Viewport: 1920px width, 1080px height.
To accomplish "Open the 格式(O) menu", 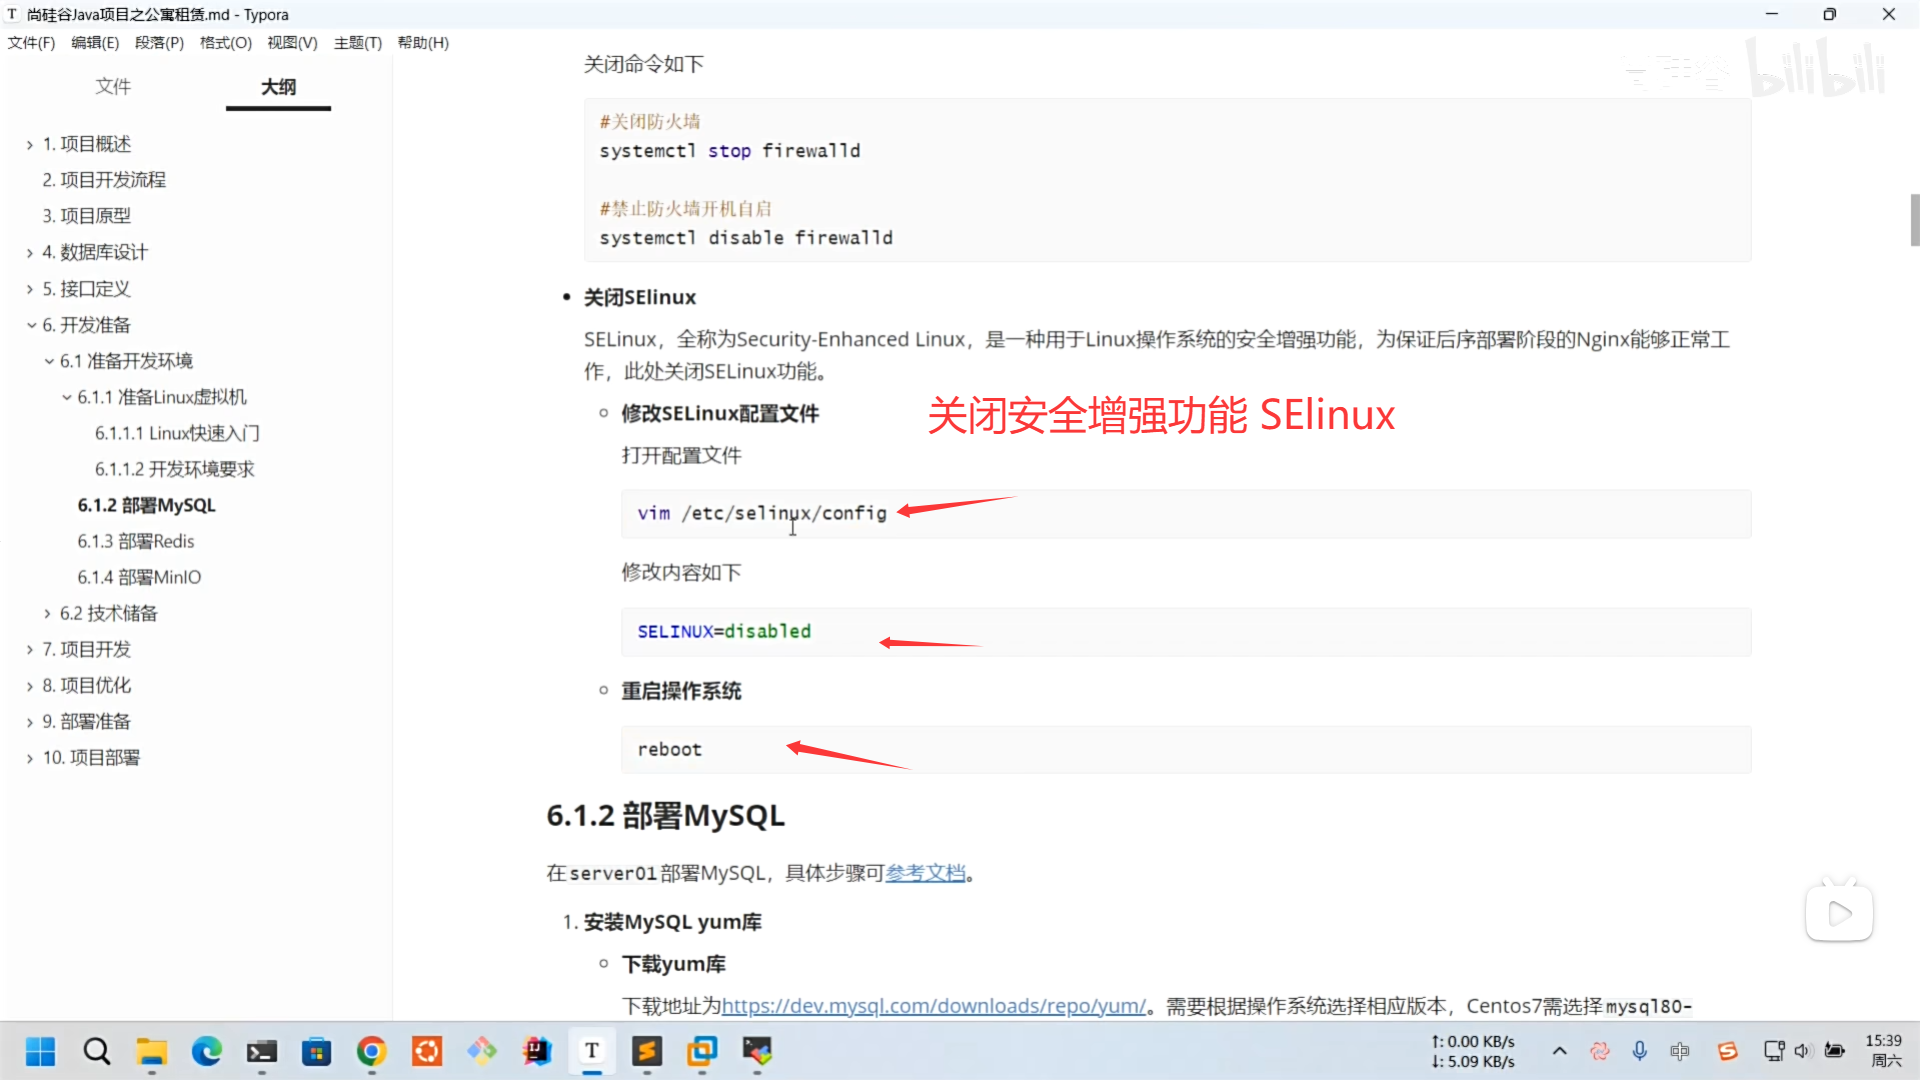I will tap(225, 43).
